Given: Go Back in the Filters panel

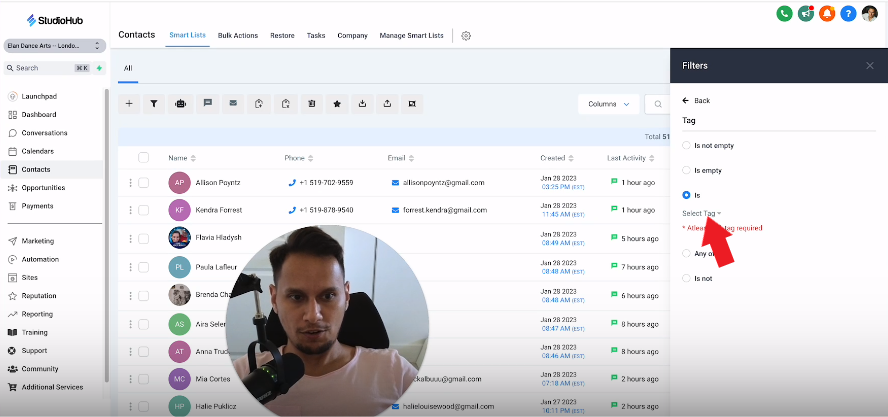Looking at the screenshot, I should [x=696, y=100].
